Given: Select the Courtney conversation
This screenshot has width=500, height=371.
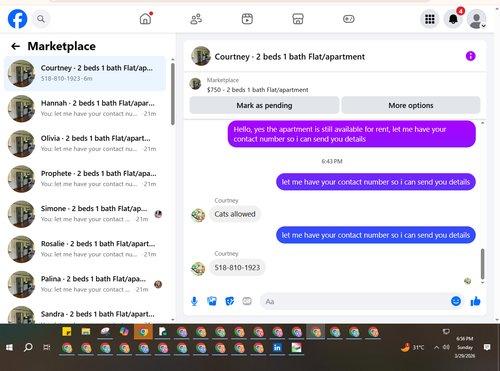Looking at the screenshot, I should [x=85, y=74].
